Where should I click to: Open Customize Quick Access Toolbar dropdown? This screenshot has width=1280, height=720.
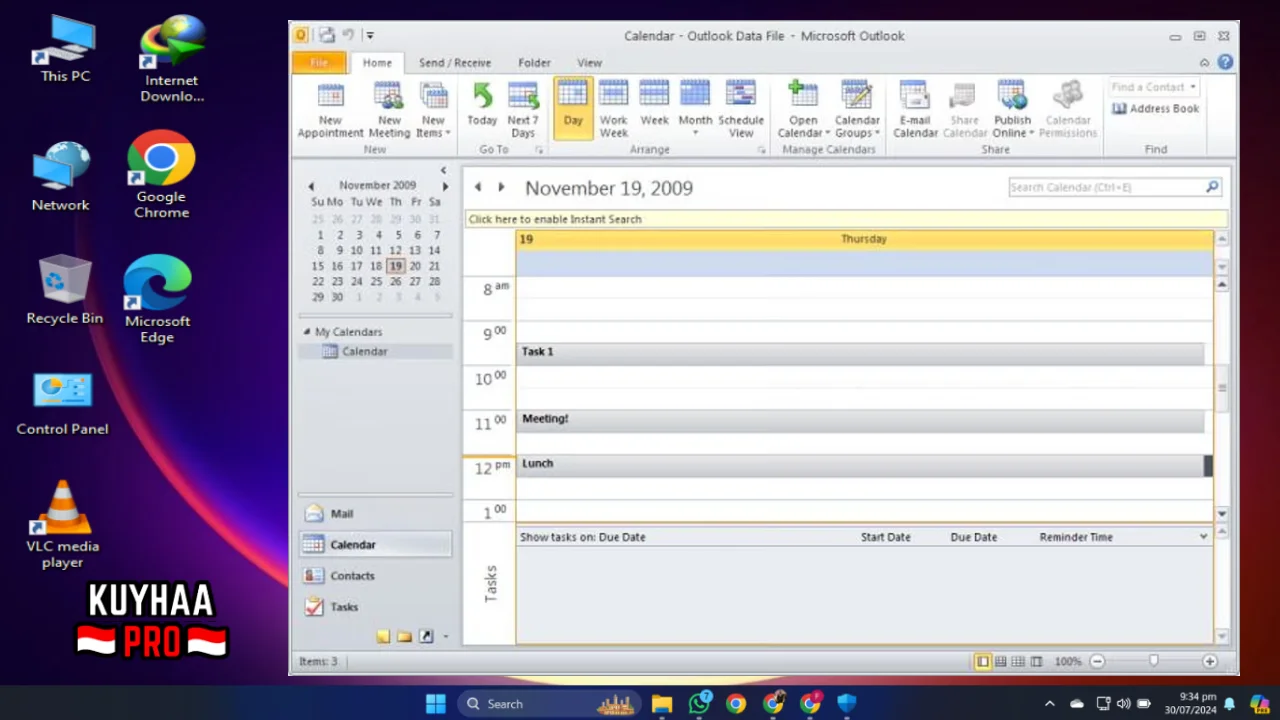click(369, 35)
